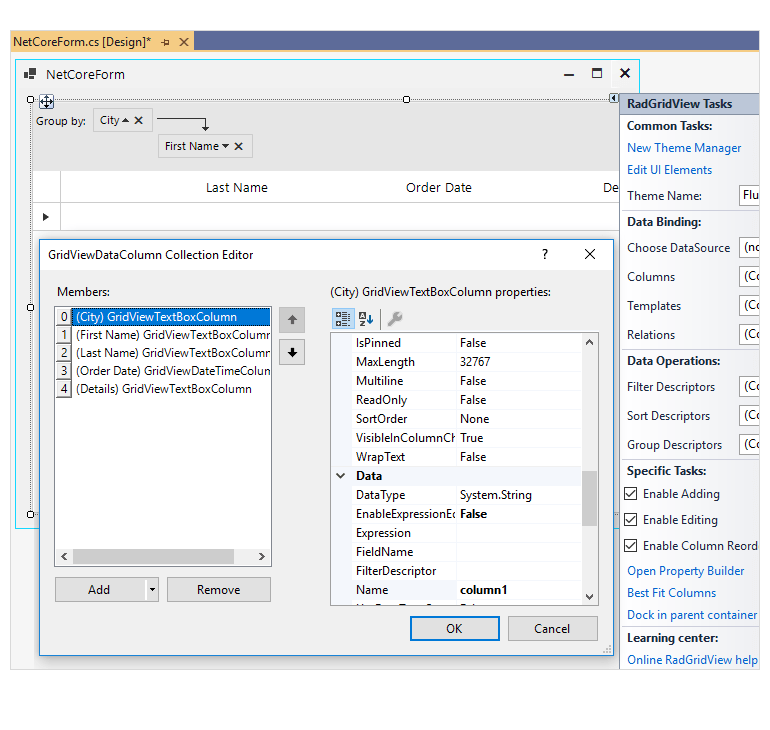Click property grid scroll down arrow

[x=590, y=596]
